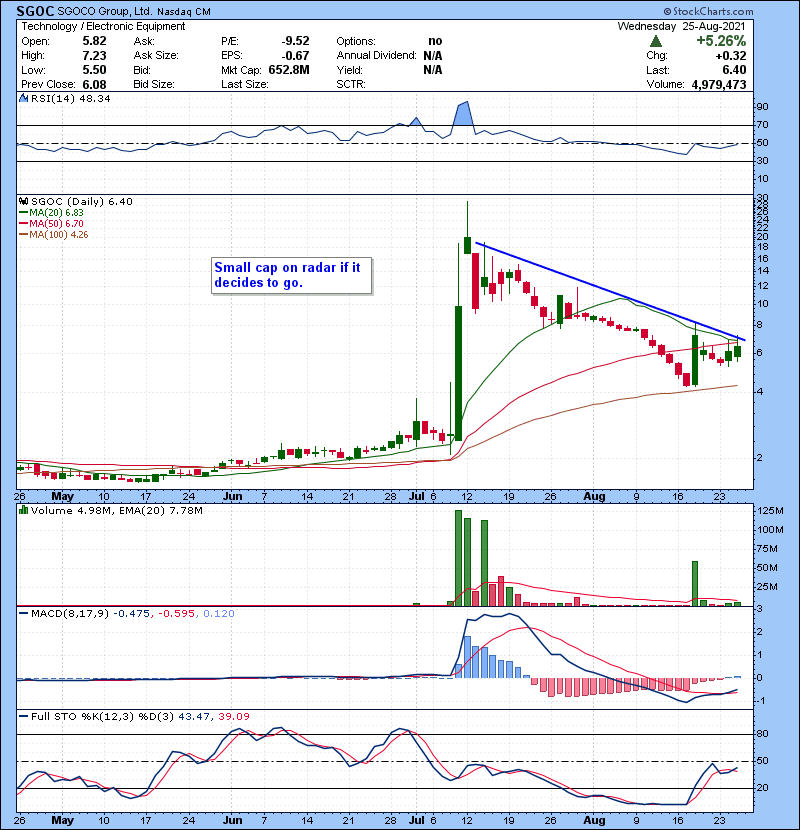The image size is (800, 830).
Task: Click the Nasdaq CM exchange label
Action: click(x=184, y=12)
